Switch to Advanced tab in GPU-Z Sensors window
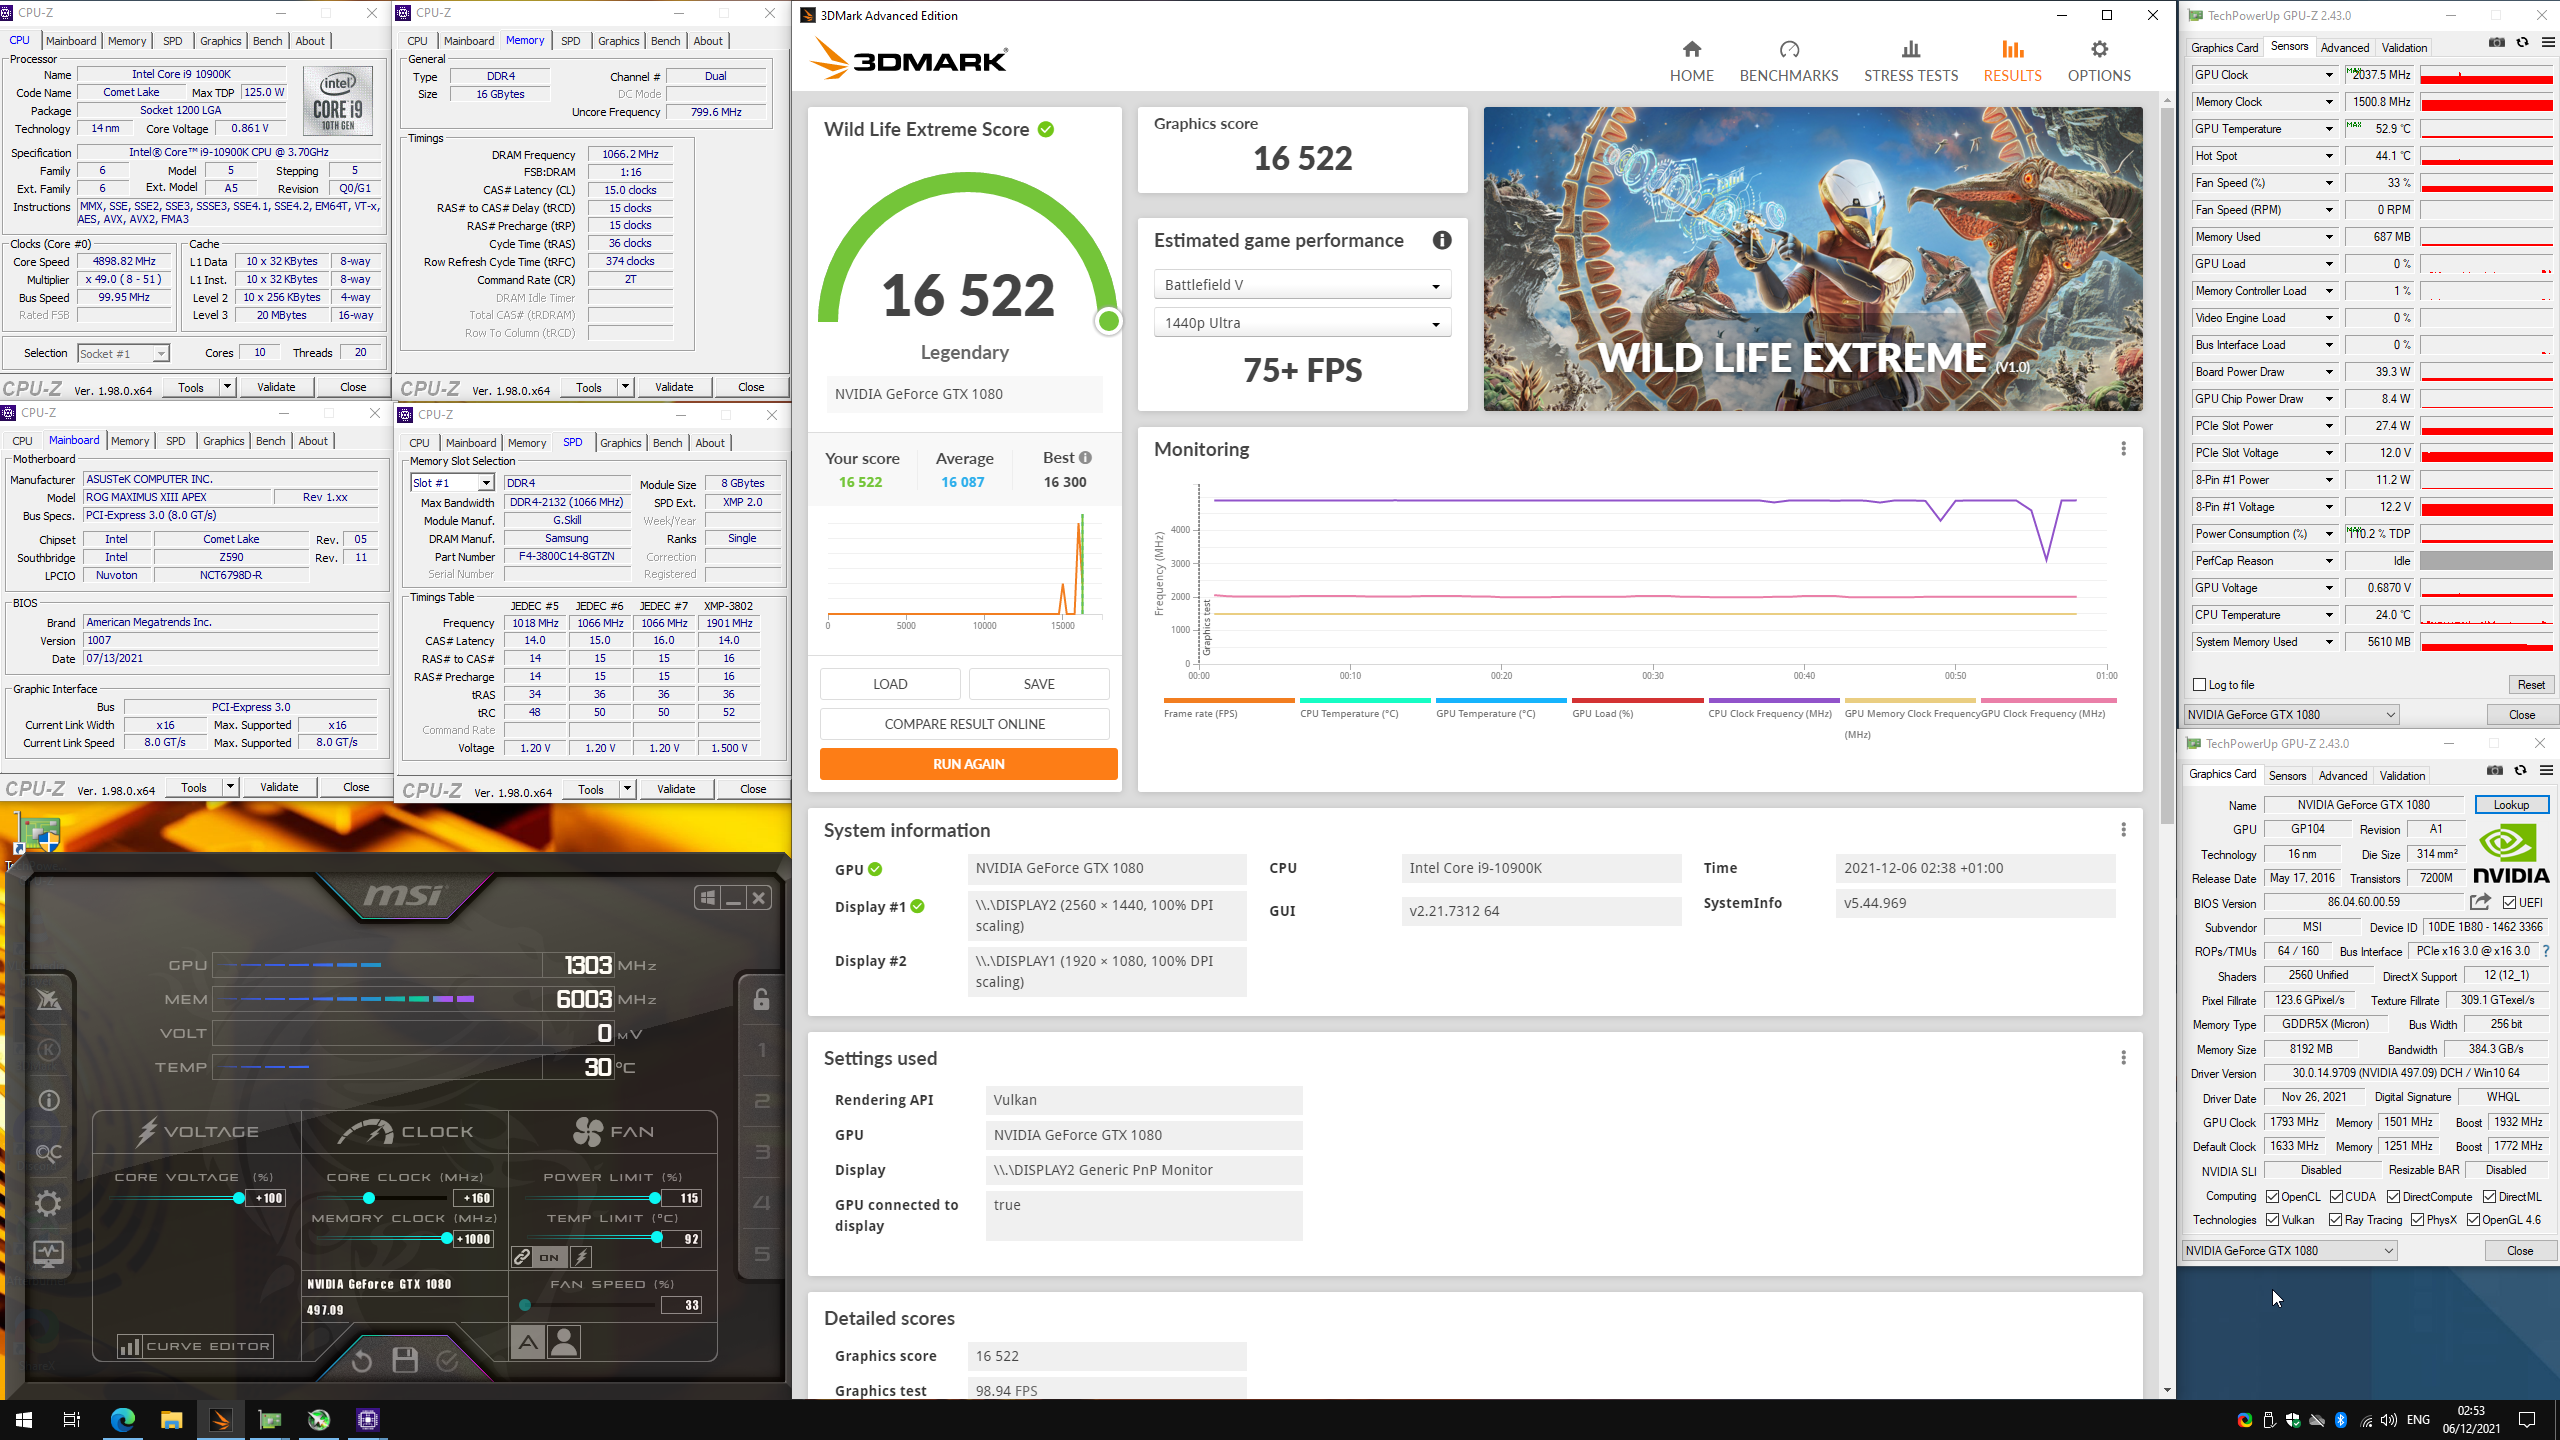Viewport: 2560px width, 1440px height. coord(2344,47)
